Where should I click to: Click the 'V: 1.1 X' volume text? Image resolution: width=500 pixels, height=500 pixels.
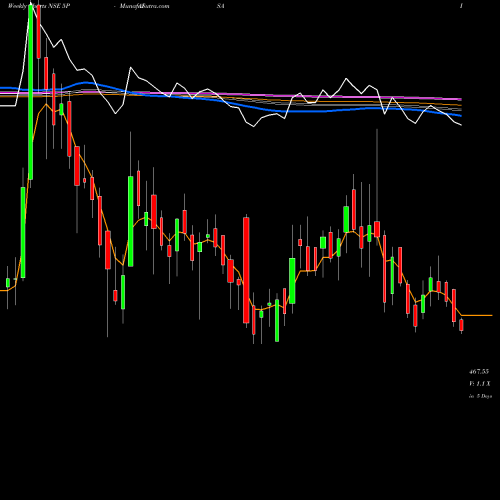[x=480, y=384]
